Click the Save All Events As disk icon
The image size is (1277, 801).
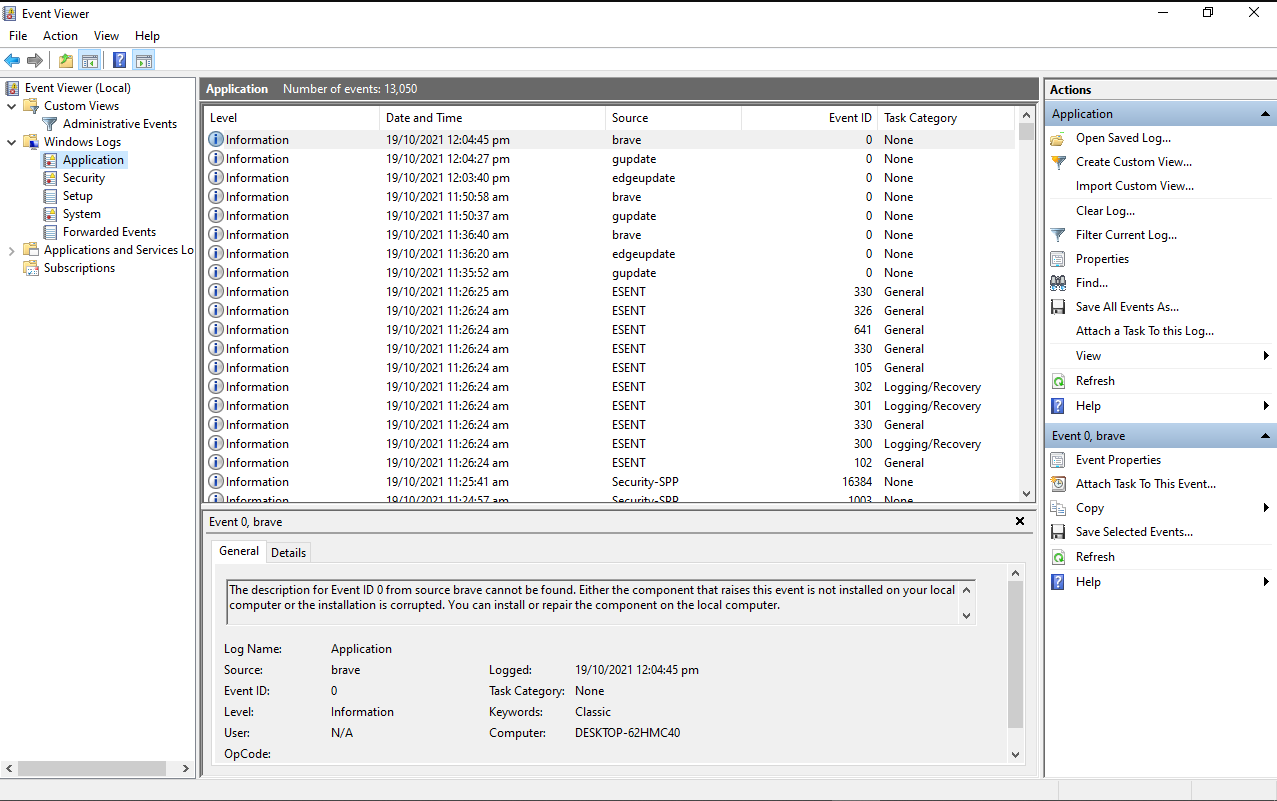[1059, 306]
